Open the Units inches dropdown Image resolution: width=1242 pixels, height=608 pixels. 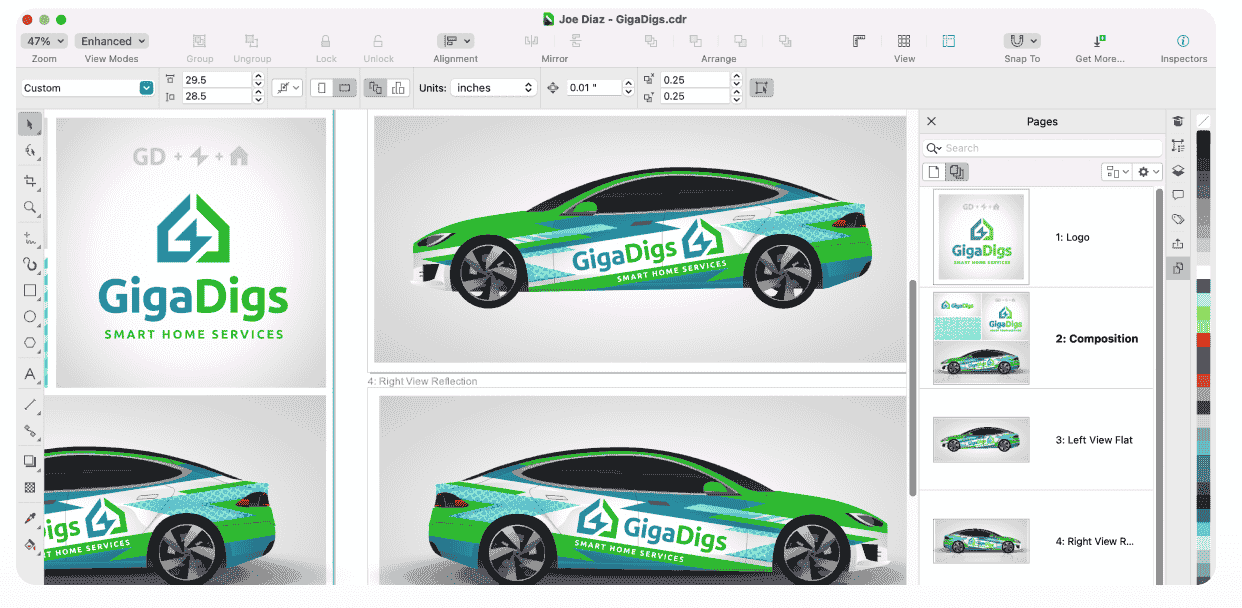point(494,88)
